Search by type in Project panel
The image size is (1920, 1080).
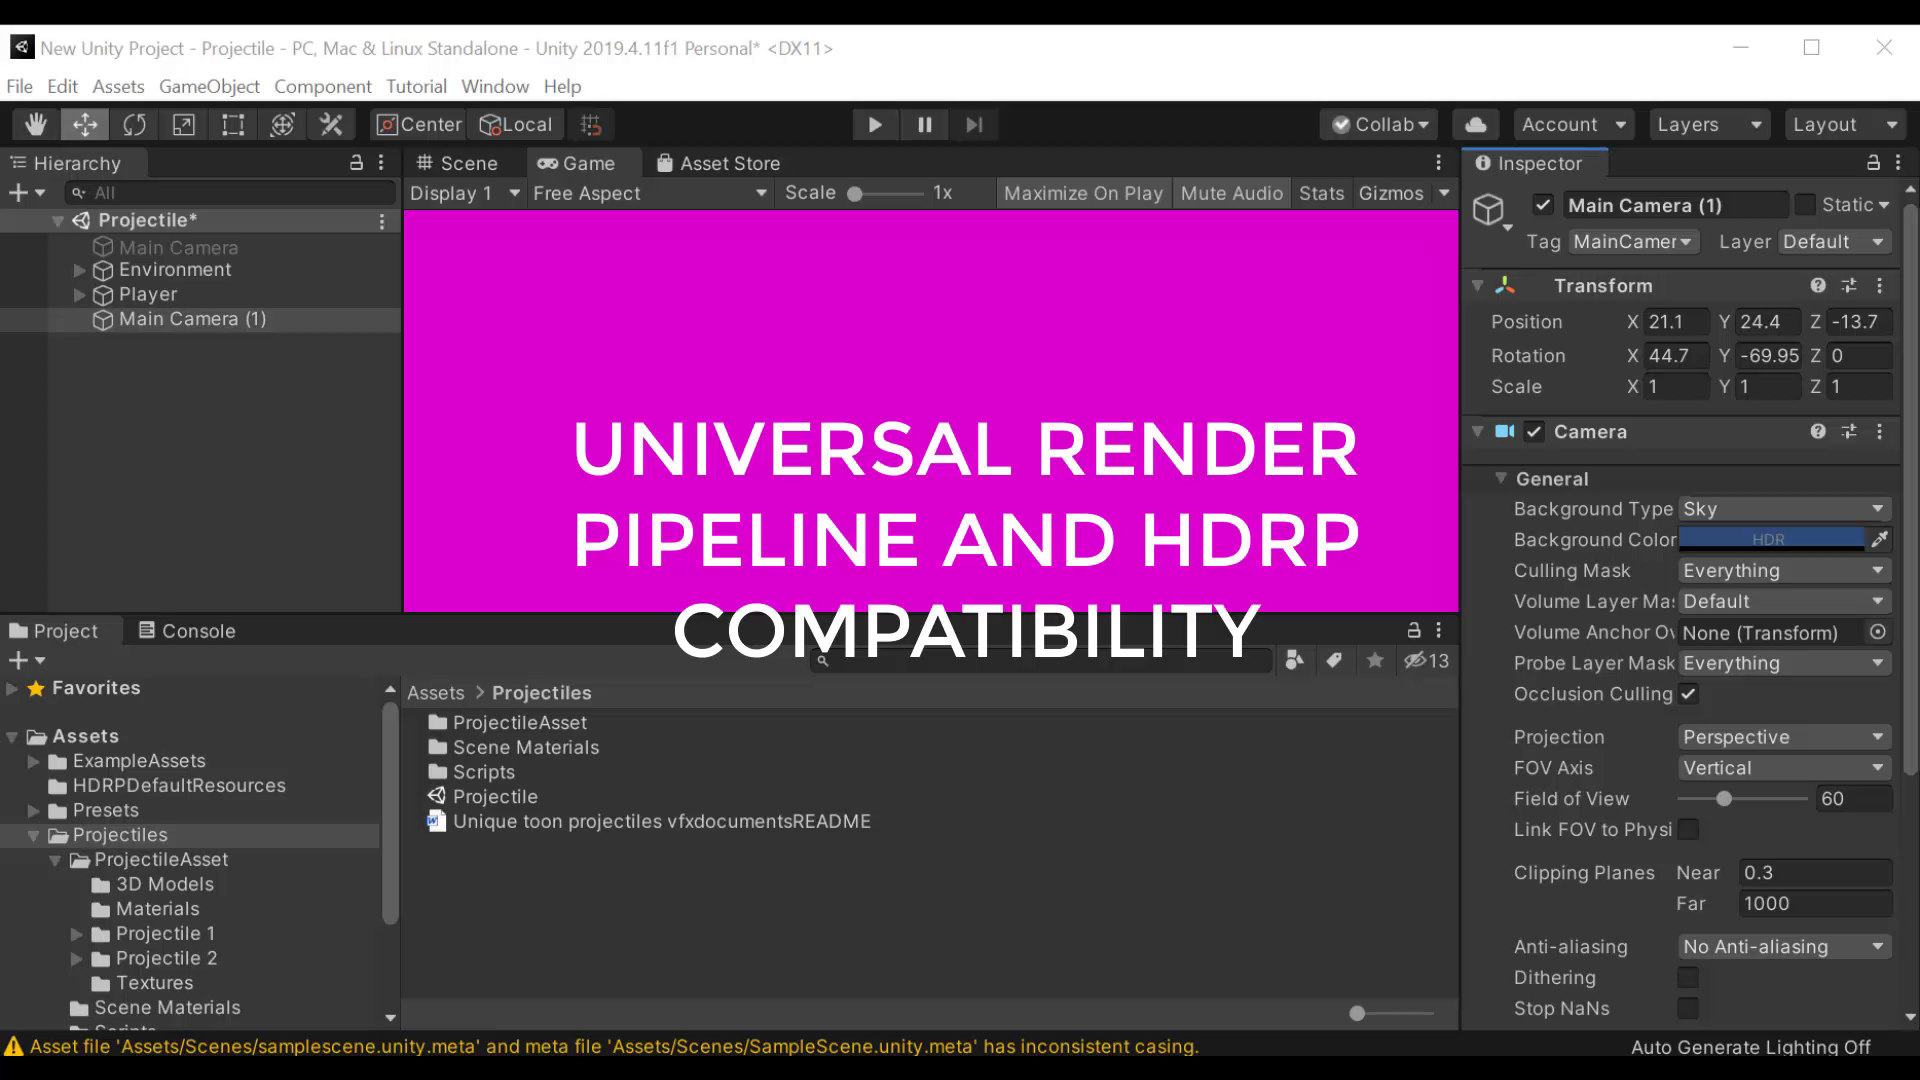pyautogui.click(x=1294, y=660)
